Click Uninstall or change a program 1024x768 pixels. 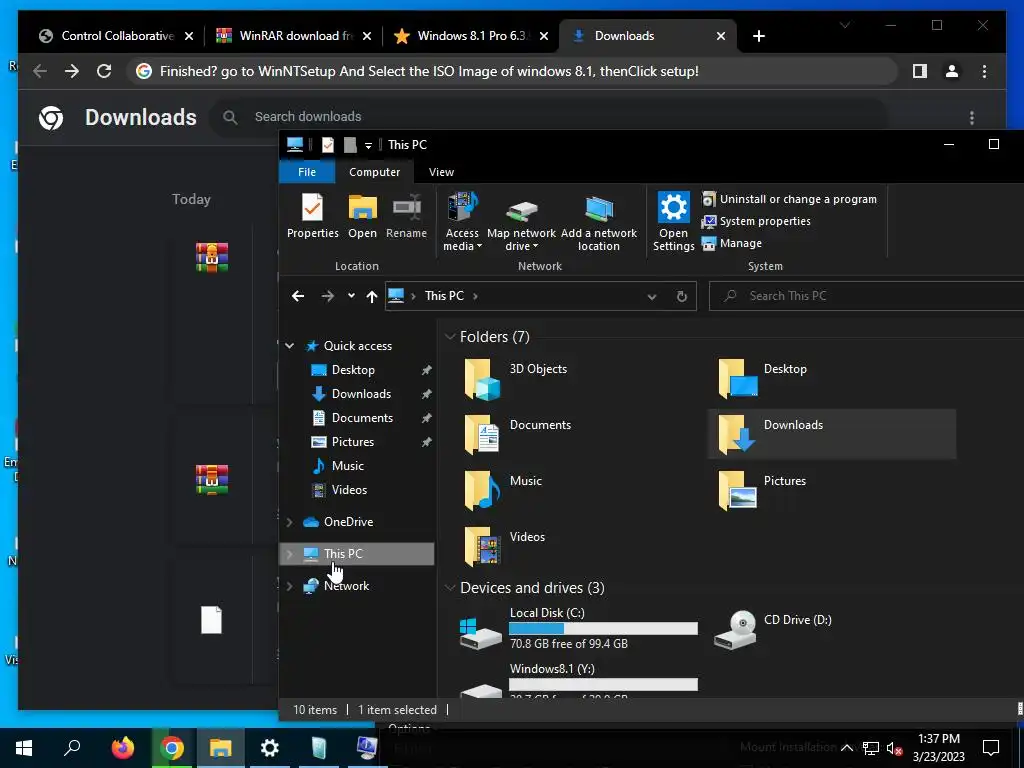(789, 199)
